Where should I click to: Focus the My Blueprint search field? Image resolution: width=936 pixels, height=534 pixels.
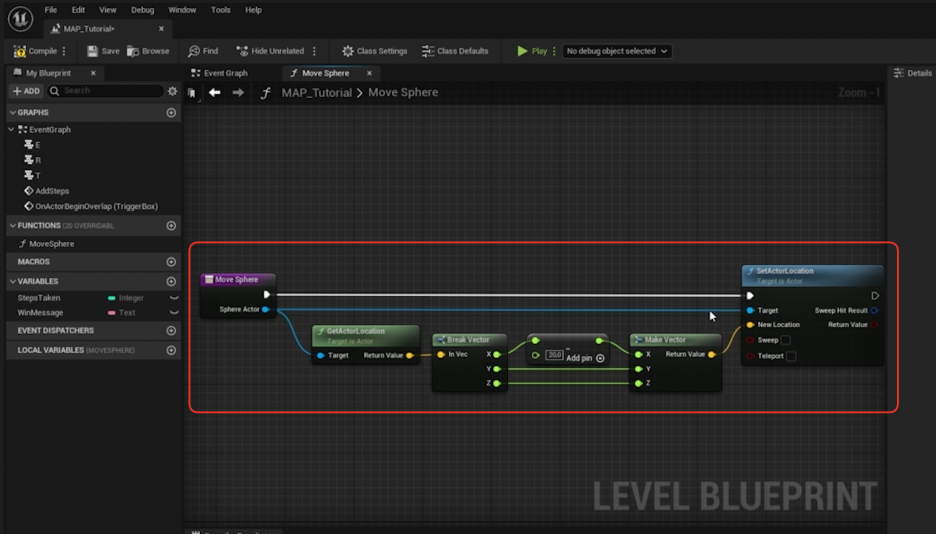point(106,91)
